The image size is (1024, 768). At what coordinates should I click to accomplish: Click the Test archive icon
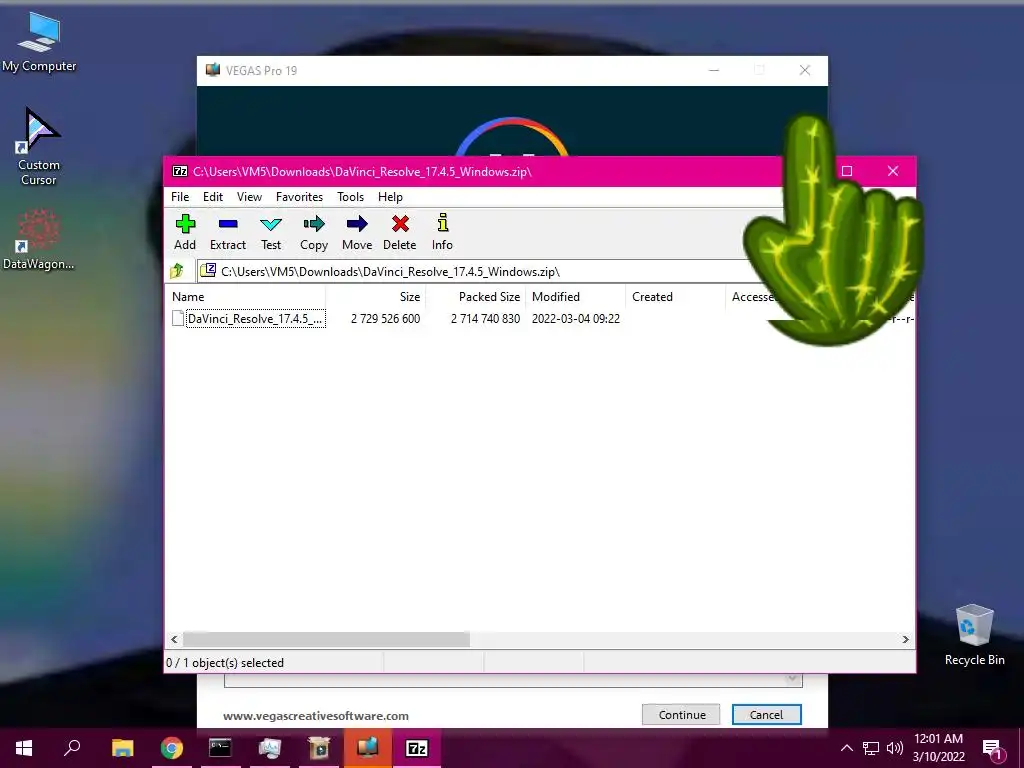point(271,232)
